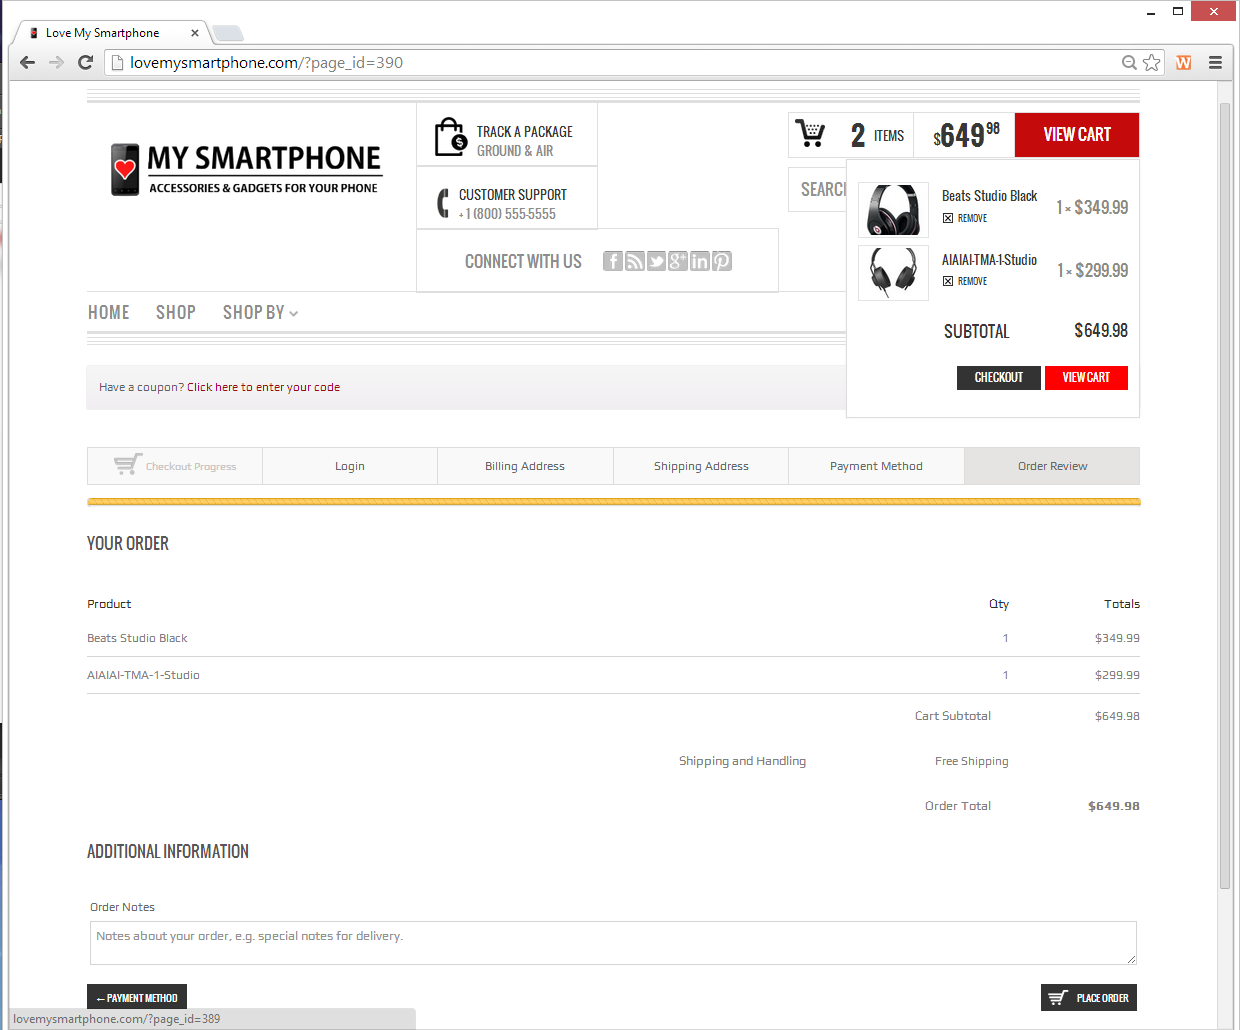Image resolution: width=1240 pixels, height=1030 pixels.
Task: Open the Facebook social icon
Action: click(613, 261)
